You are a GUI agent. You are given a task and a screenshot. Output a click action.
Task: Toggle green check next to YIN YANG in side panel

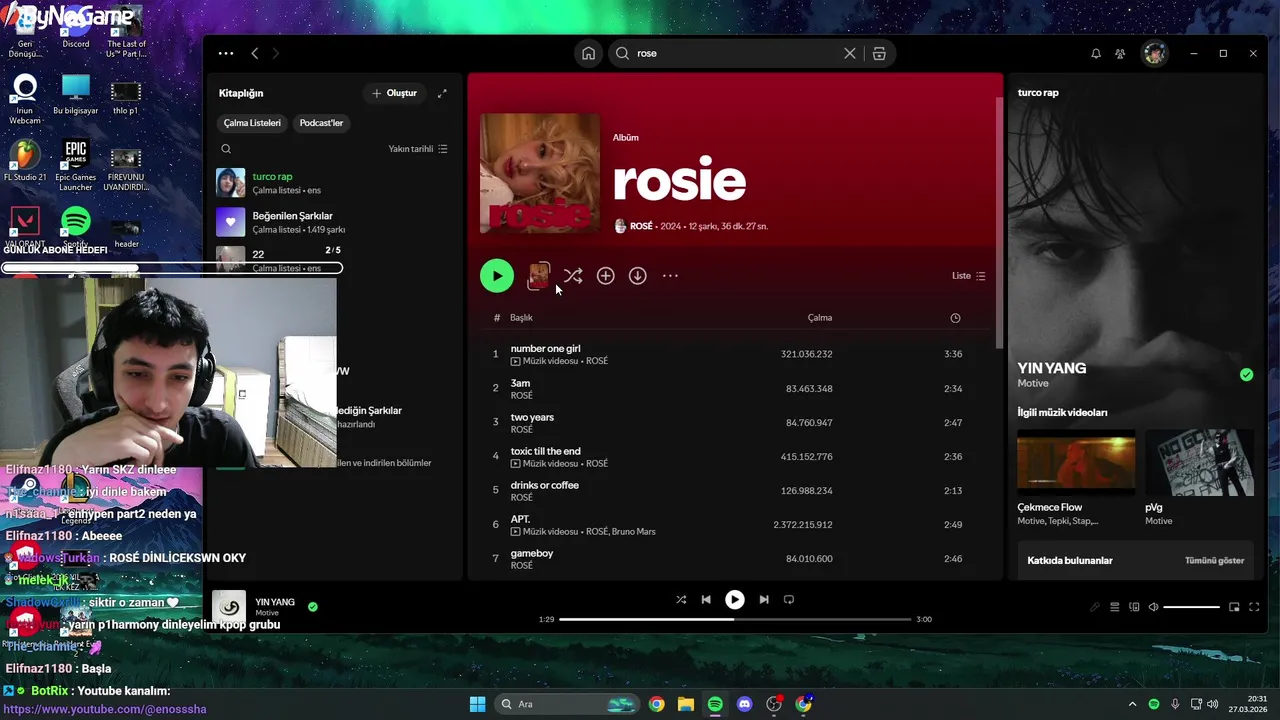point(1246,375)
